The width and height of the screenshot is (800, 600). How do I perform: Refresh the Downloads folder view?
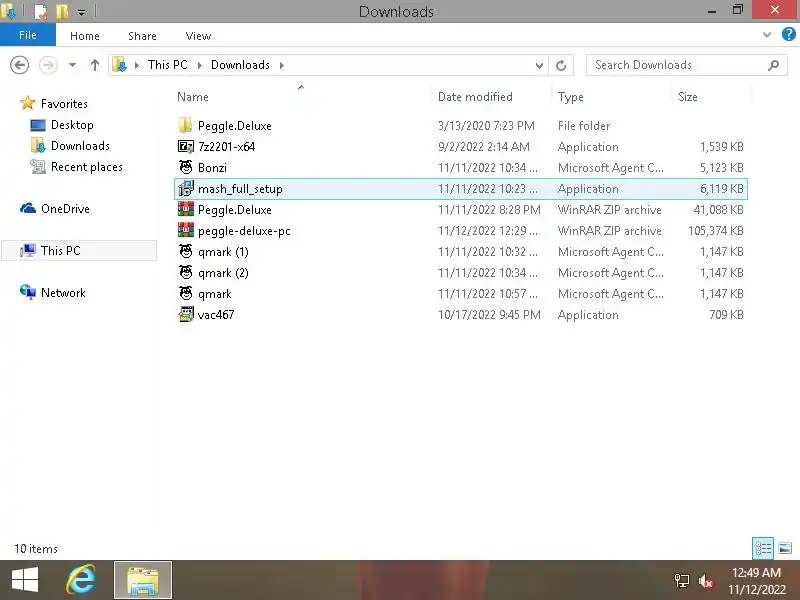click(x=561, y=65)
